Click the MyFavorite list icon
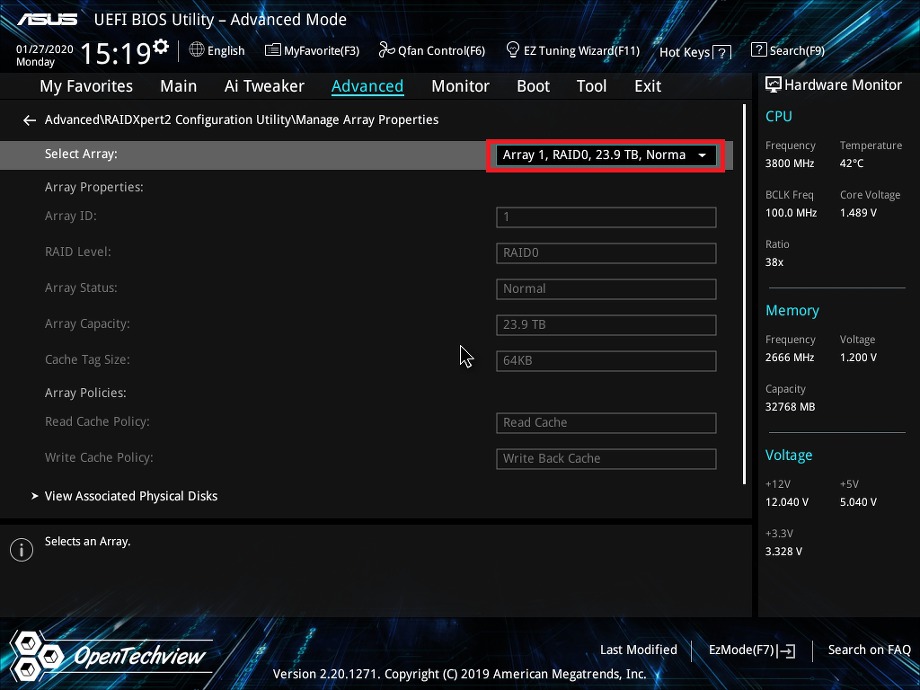Viewport: 920px width, 690px height. [x=273, y=50]
